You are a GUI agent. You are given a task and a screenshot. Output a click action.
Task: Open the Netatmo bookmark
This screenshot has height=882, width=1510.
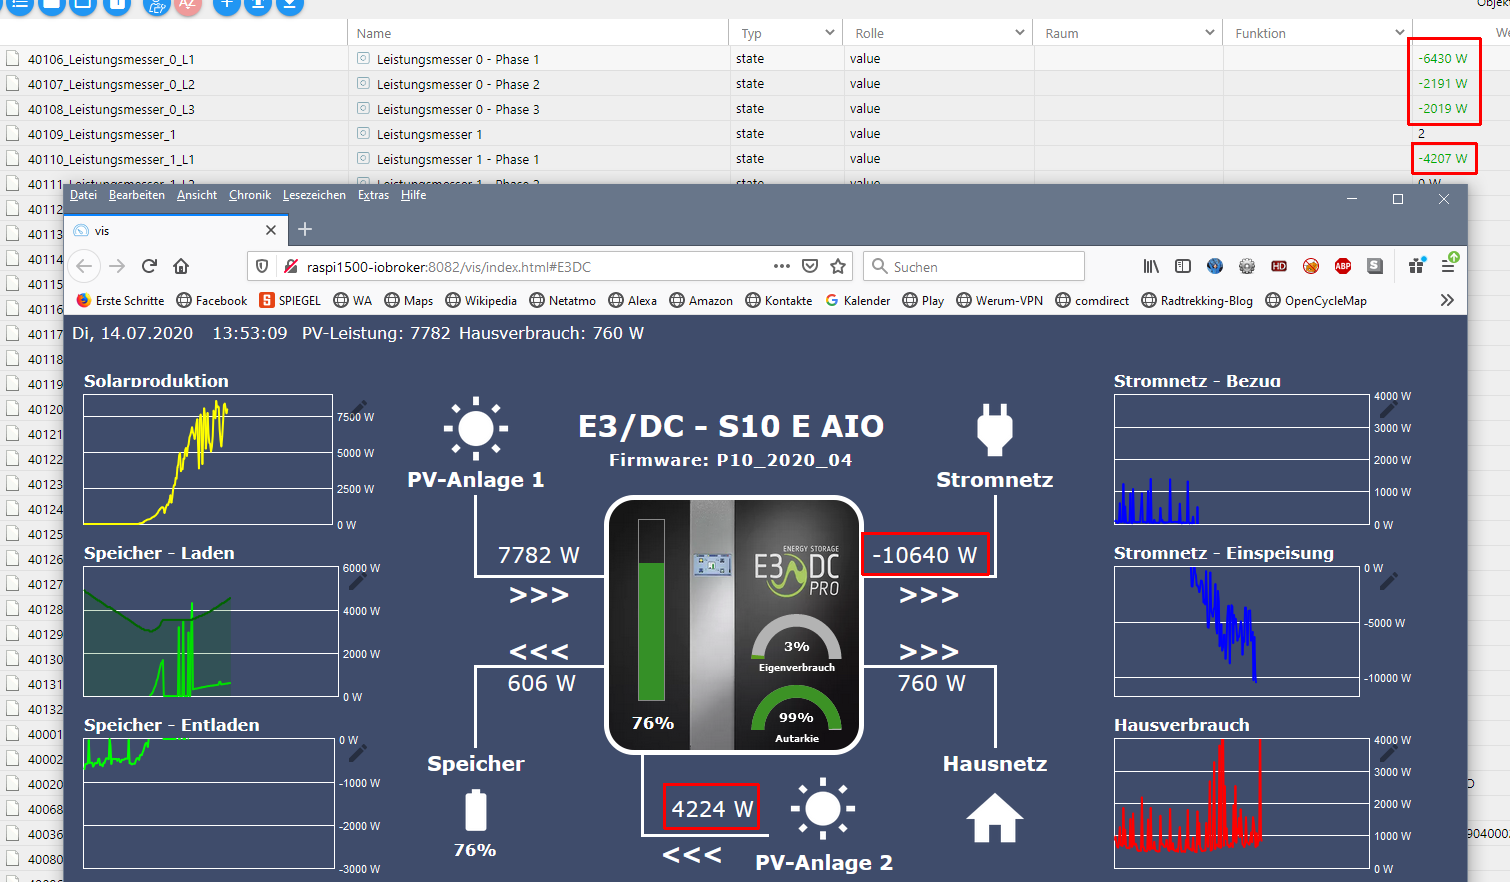coord(563,300)
